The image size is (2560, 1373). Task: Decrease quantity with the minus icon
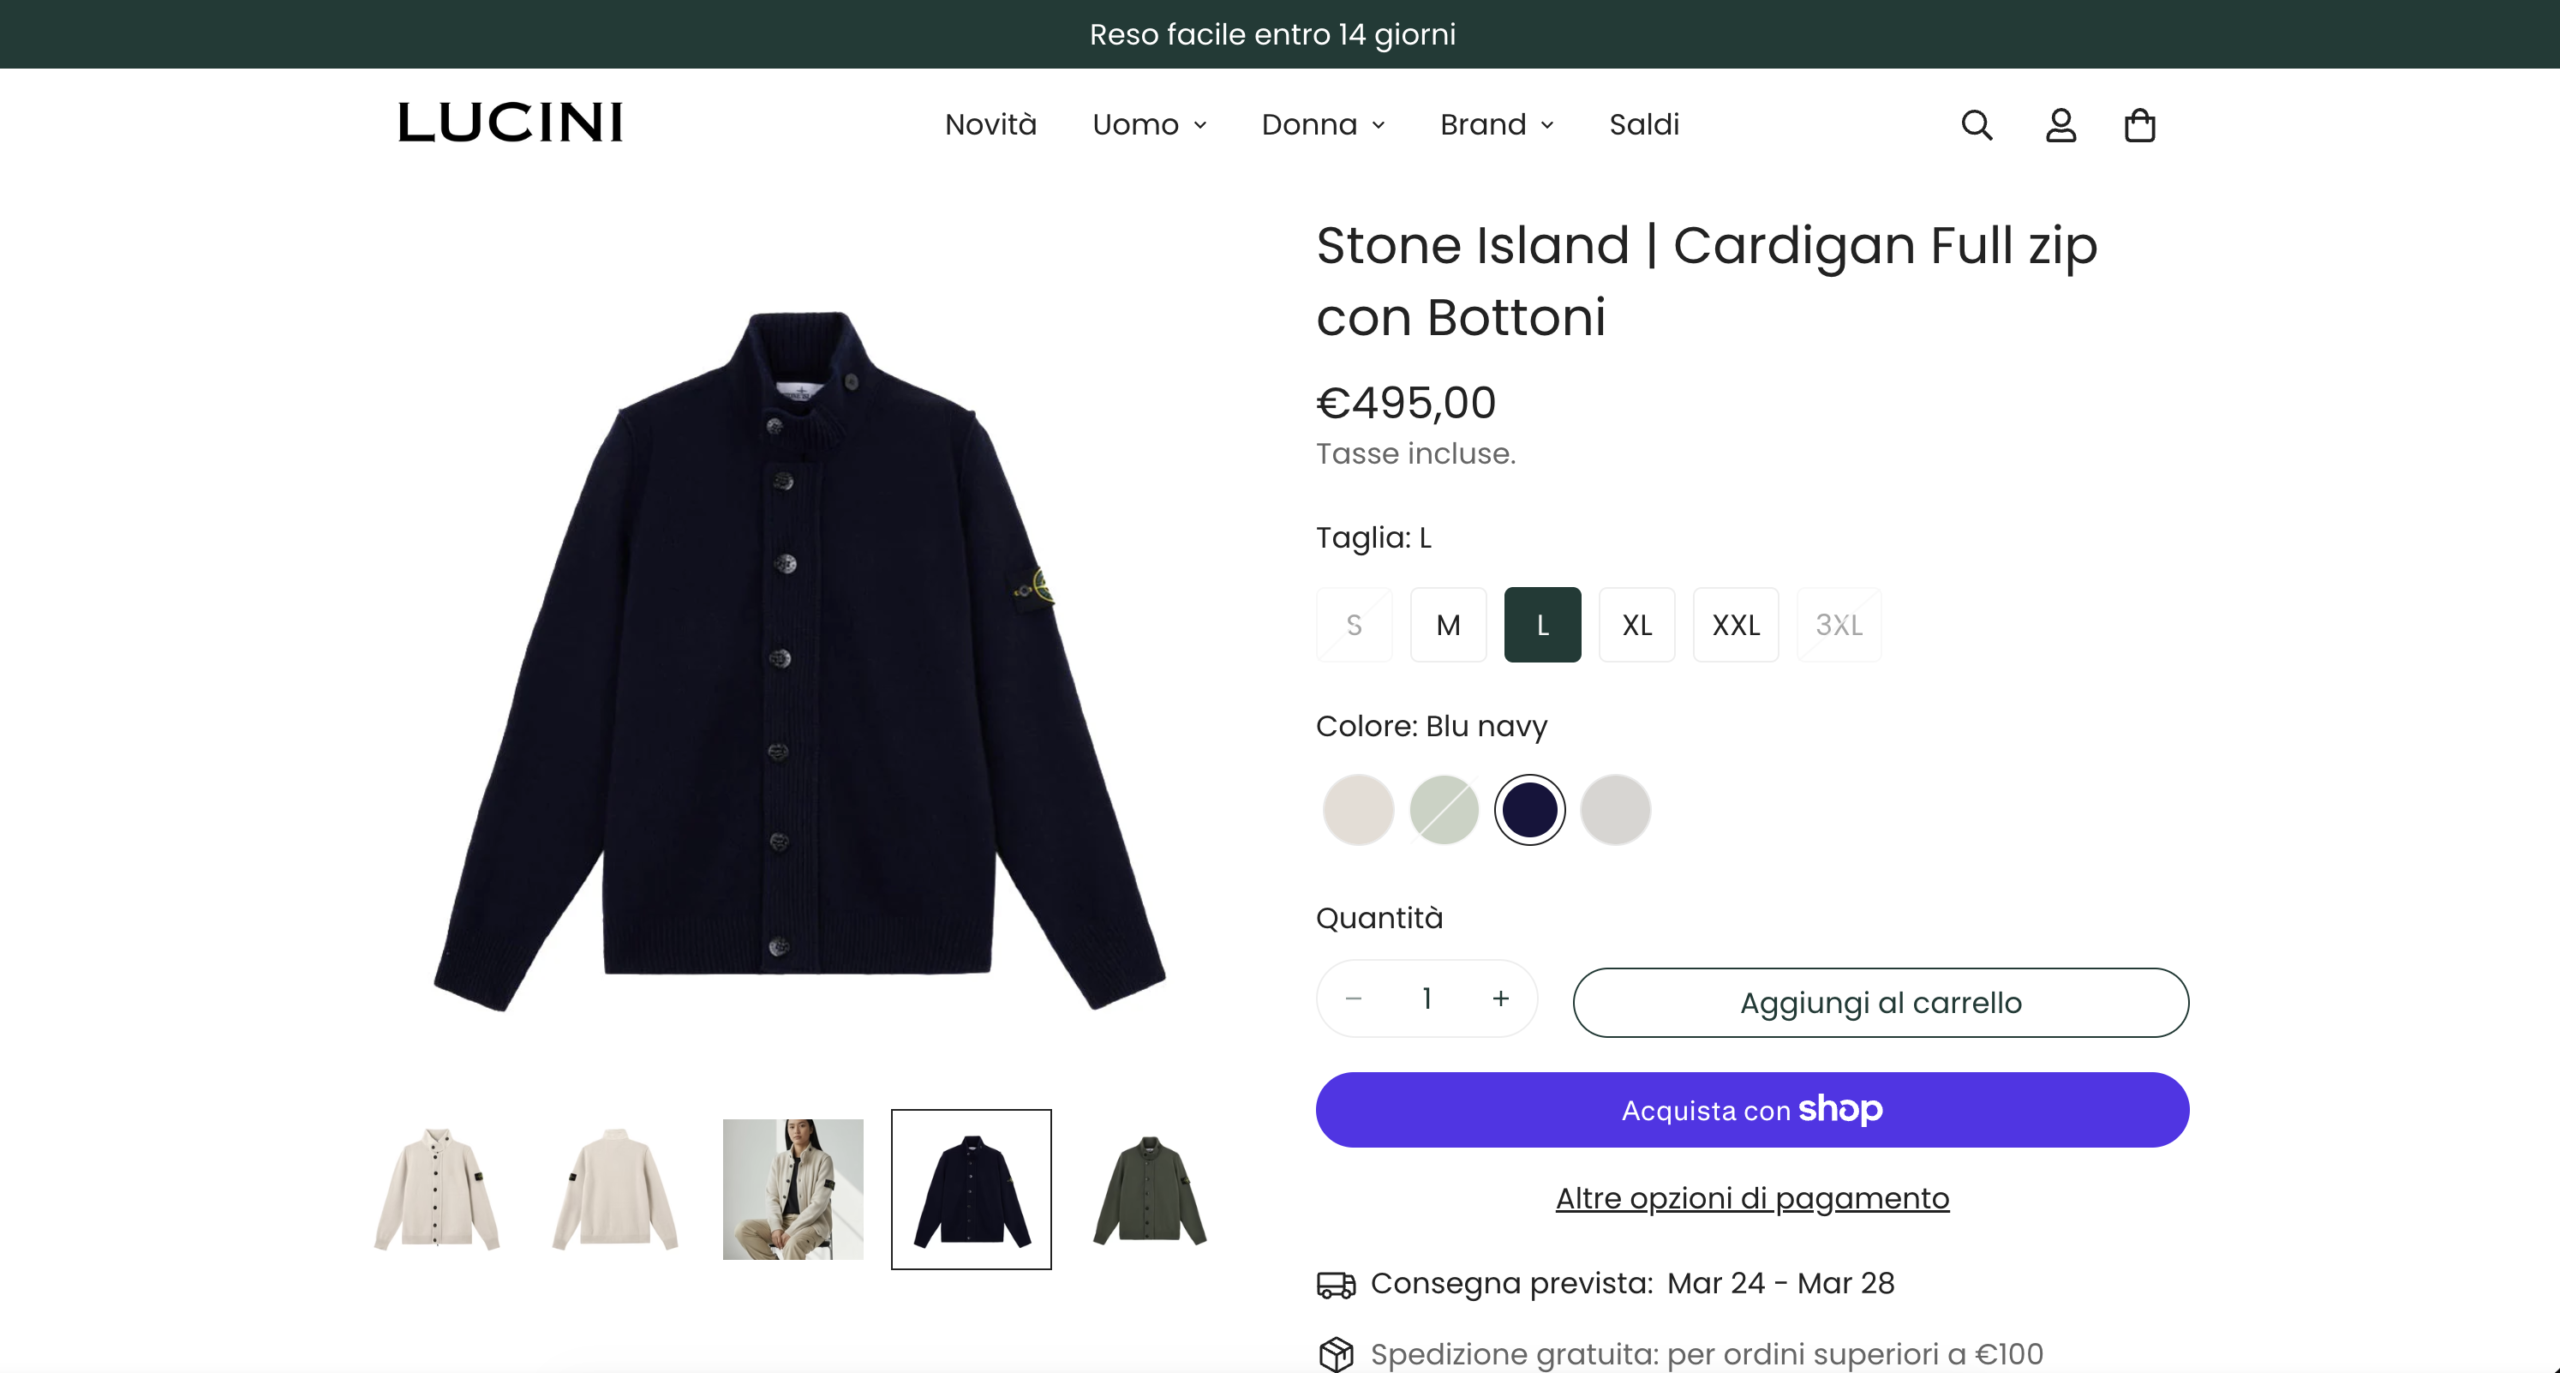click(x=1354, y=998)
